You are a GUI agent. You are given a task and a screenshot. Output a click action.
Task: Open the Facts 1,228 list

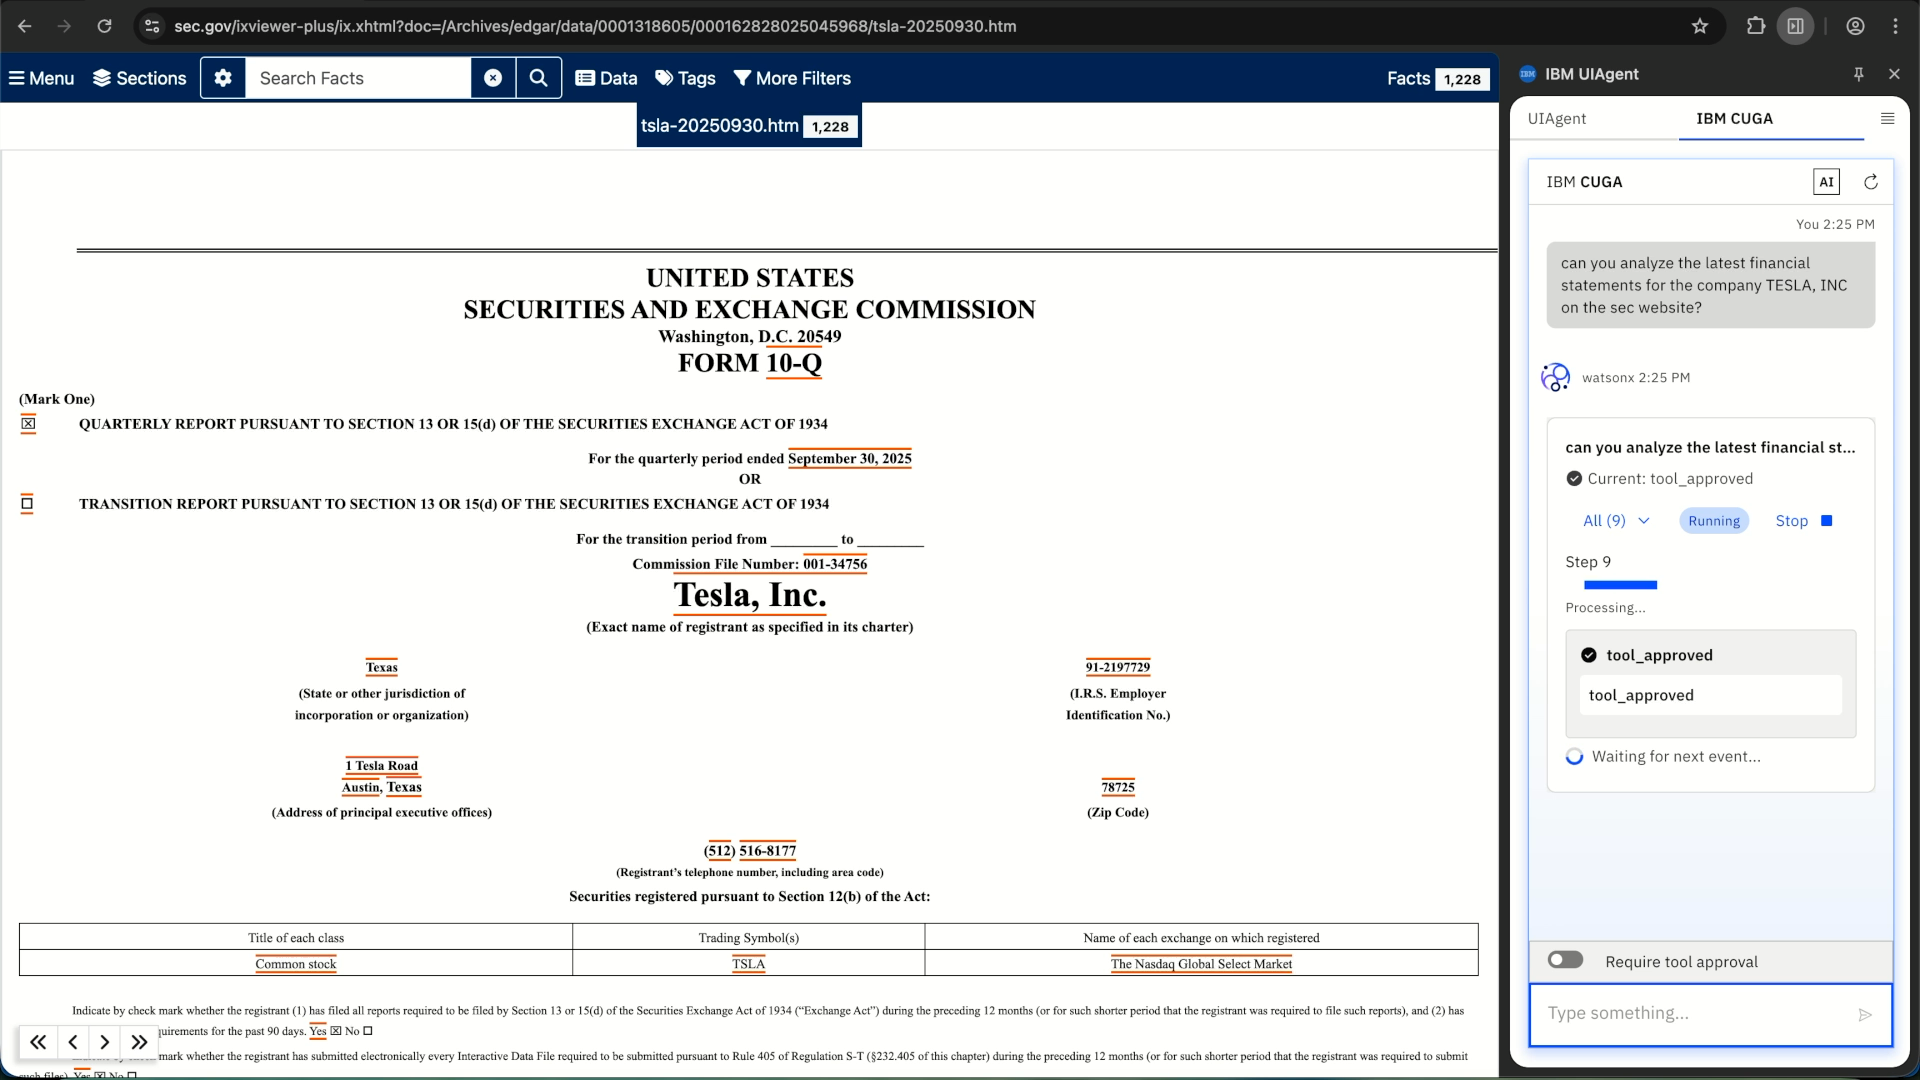click(1437, 79)
